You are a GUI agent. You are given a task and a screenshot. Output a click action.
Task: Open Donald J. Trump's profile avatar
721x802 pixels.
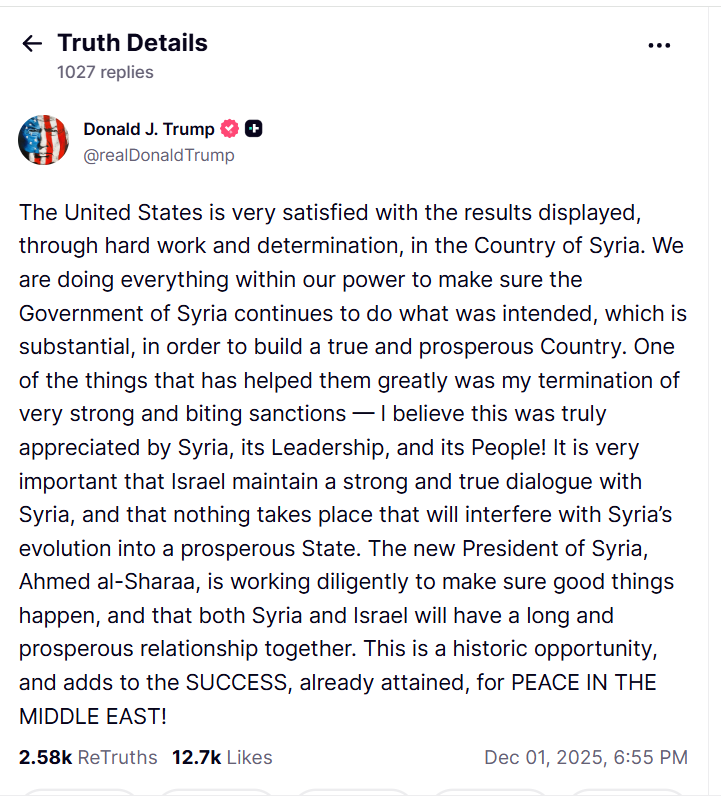click(x=44, y=141)
